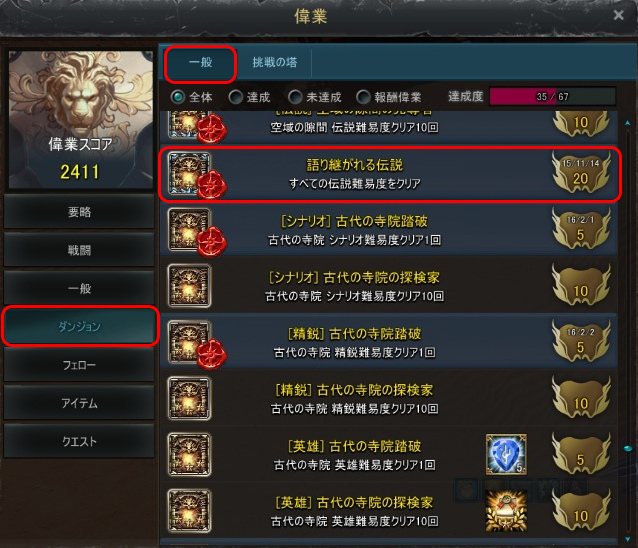638x548 pixels.
Task: Click the [精鋭] 古代の寺院踏破 score badge
Action: tap(581, 341)
